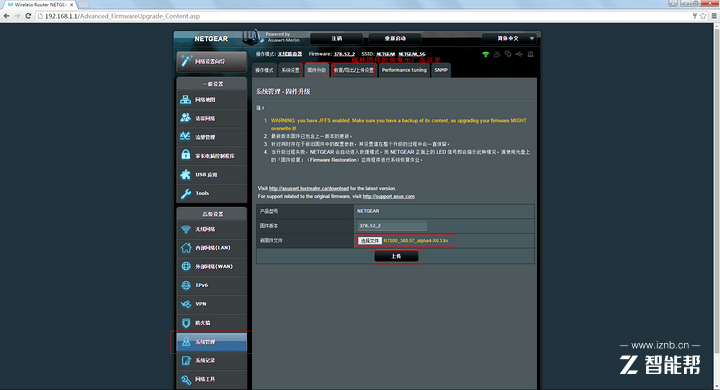Image resolution: width=720 pixels, height=390 pixels.
Task: Switch to the 恢复/导出/上传设置 tab
Action: [354, 70]
